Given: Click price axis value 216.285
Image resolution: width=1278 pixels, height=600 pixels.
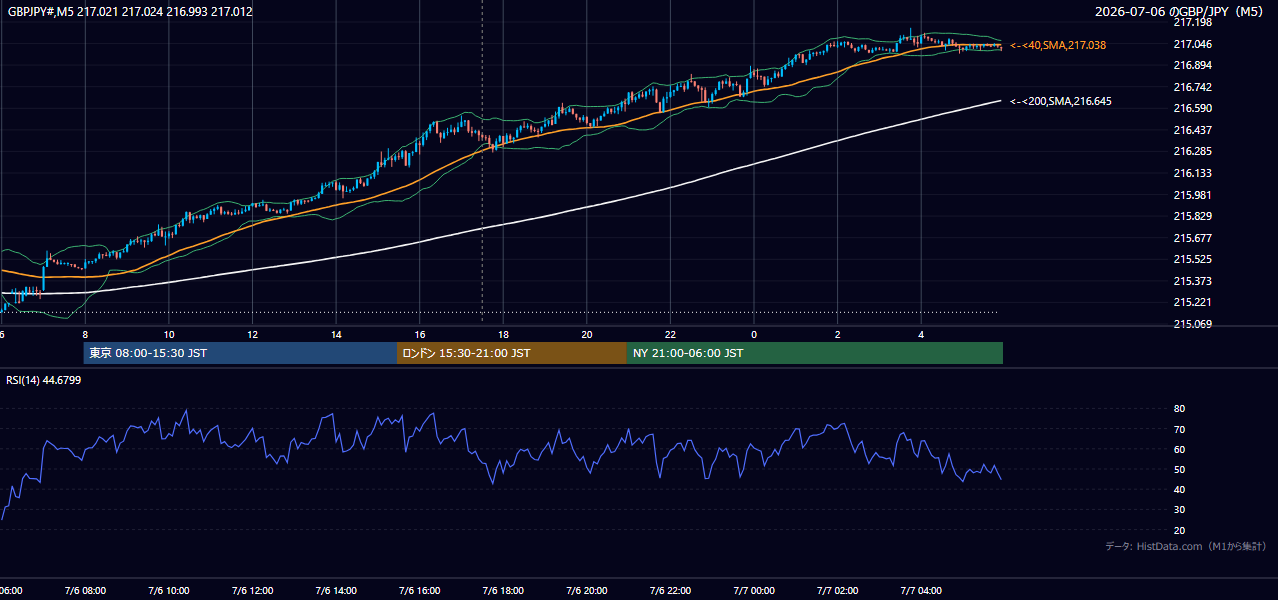Looking at the screenshot, I should 1192,151.
